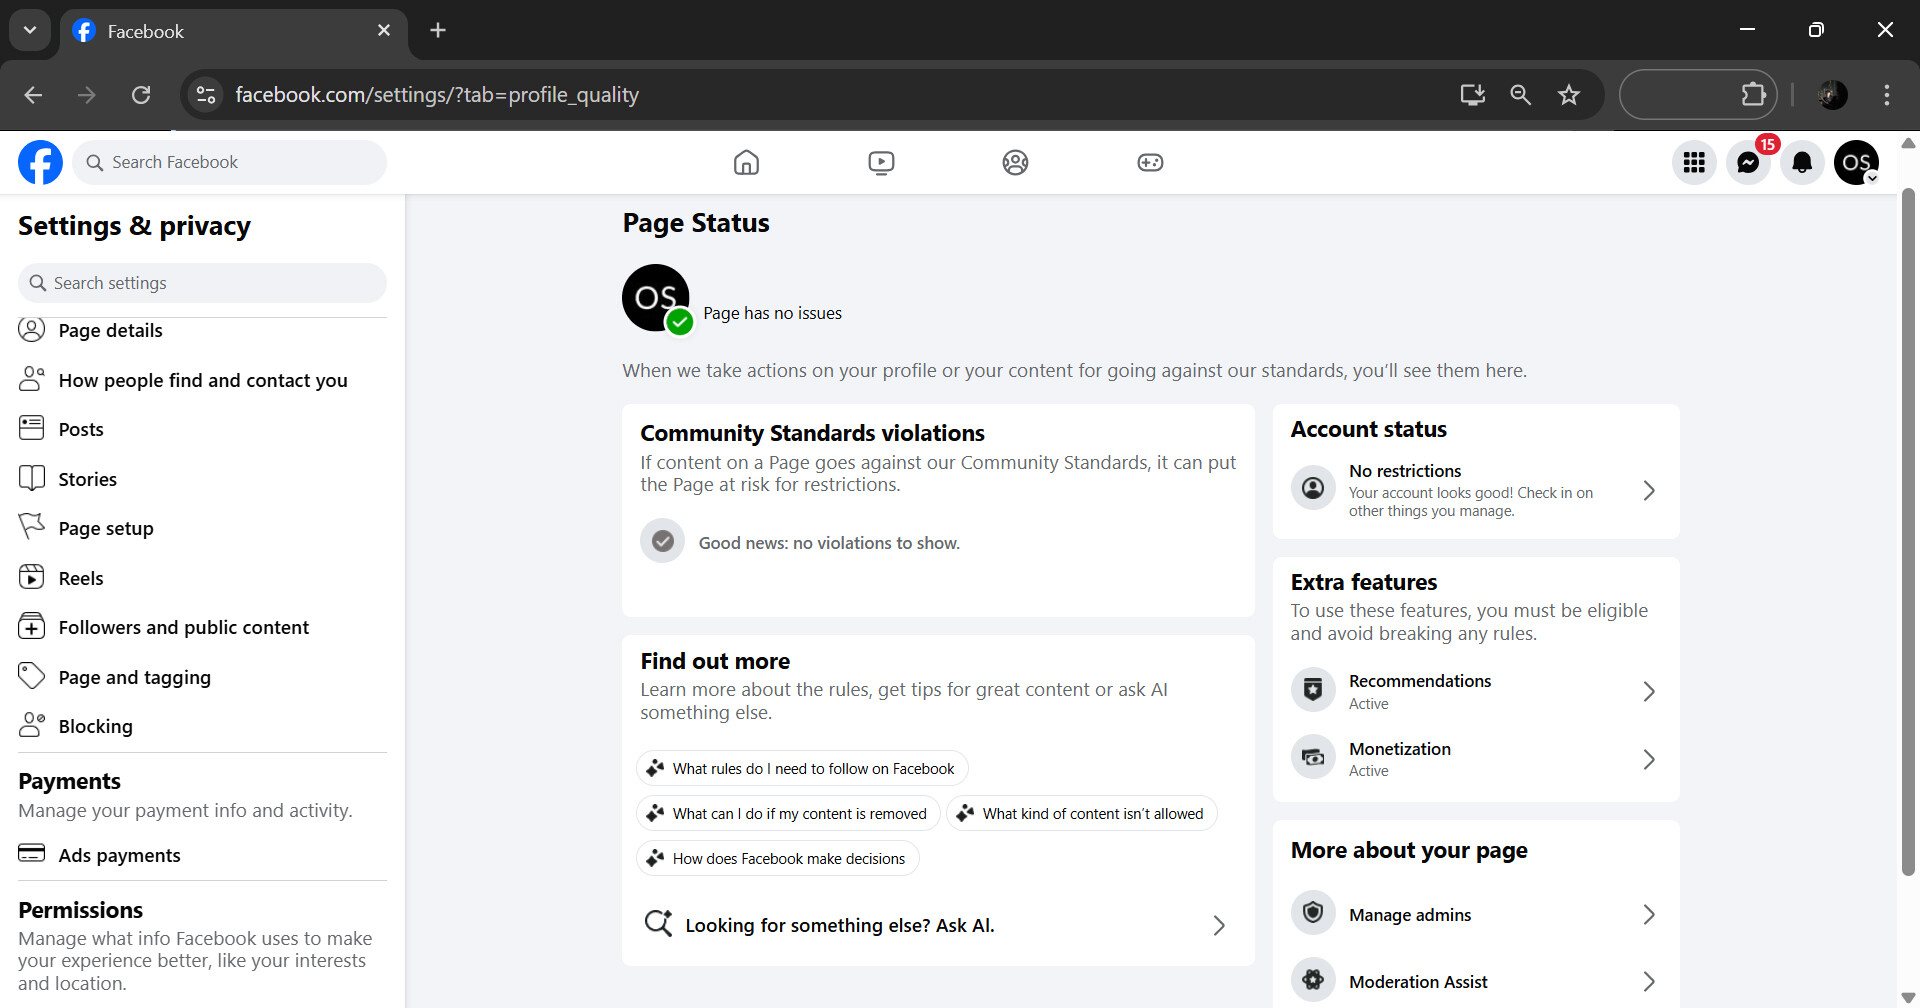Expand the Monetization feature row
This screenshot has width=1920, height=1008.
[1475, 759]
